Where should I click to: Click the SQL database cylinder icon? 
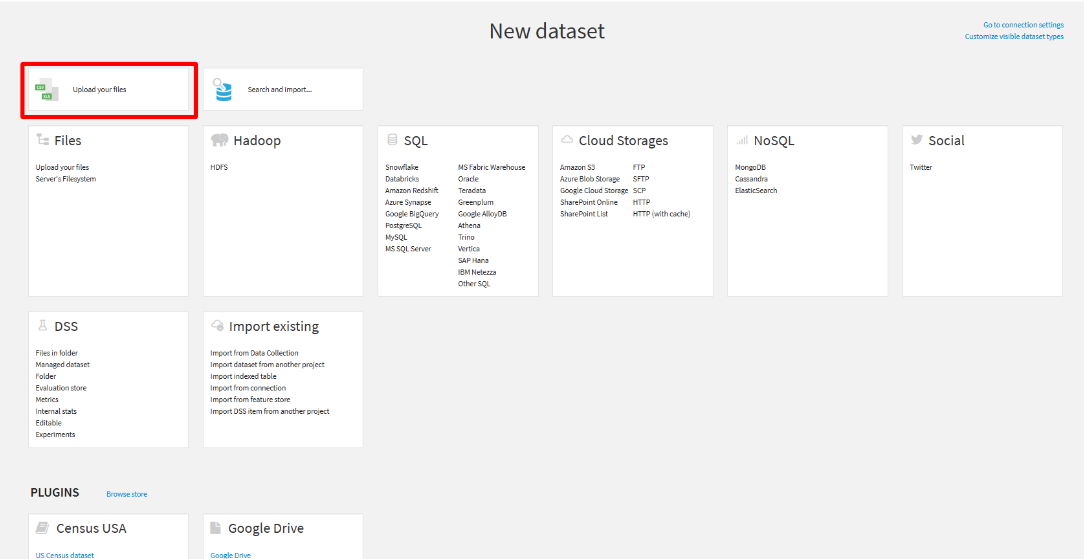(392, 140)
